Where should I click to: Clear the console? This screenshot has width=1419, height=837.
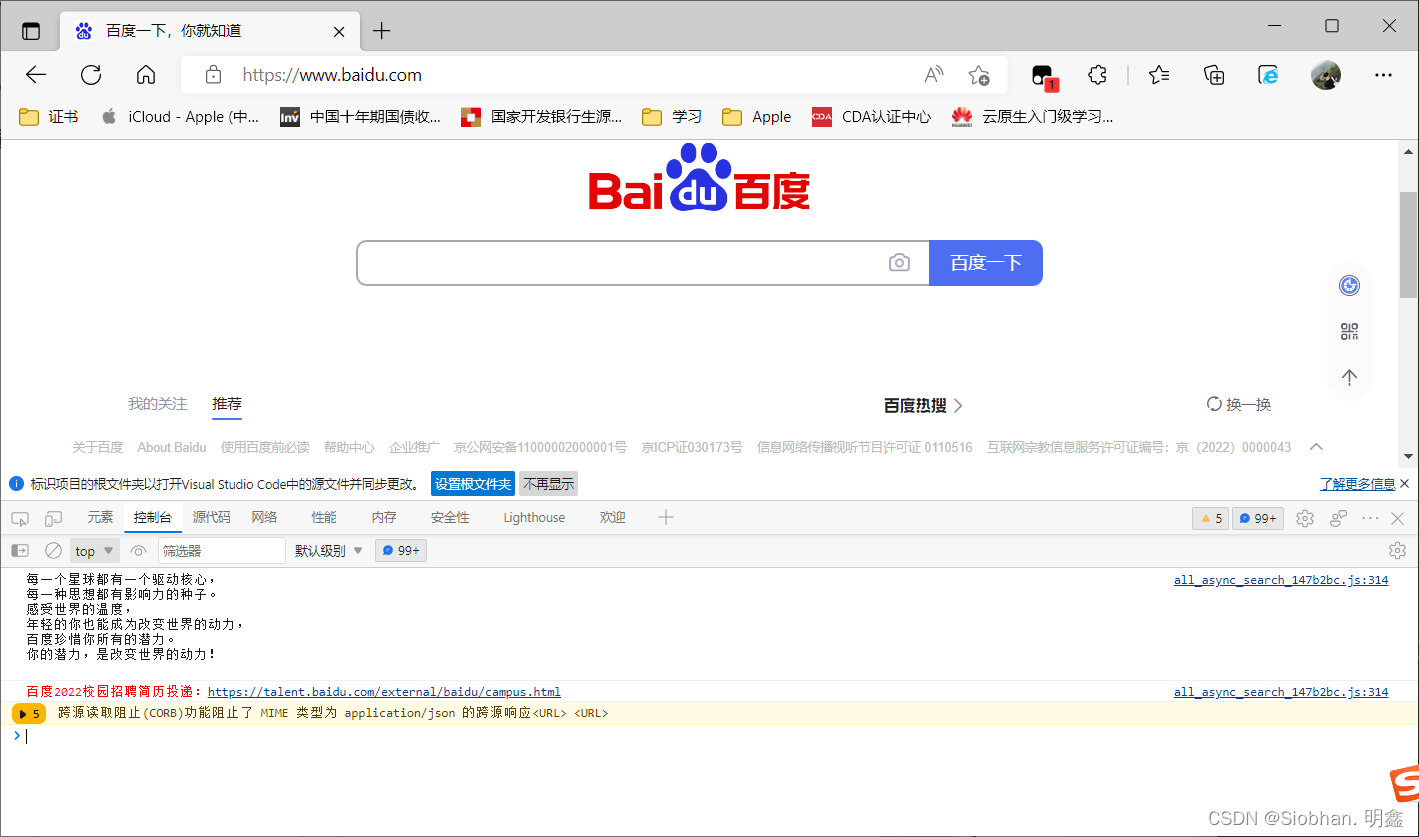point(54,550)
